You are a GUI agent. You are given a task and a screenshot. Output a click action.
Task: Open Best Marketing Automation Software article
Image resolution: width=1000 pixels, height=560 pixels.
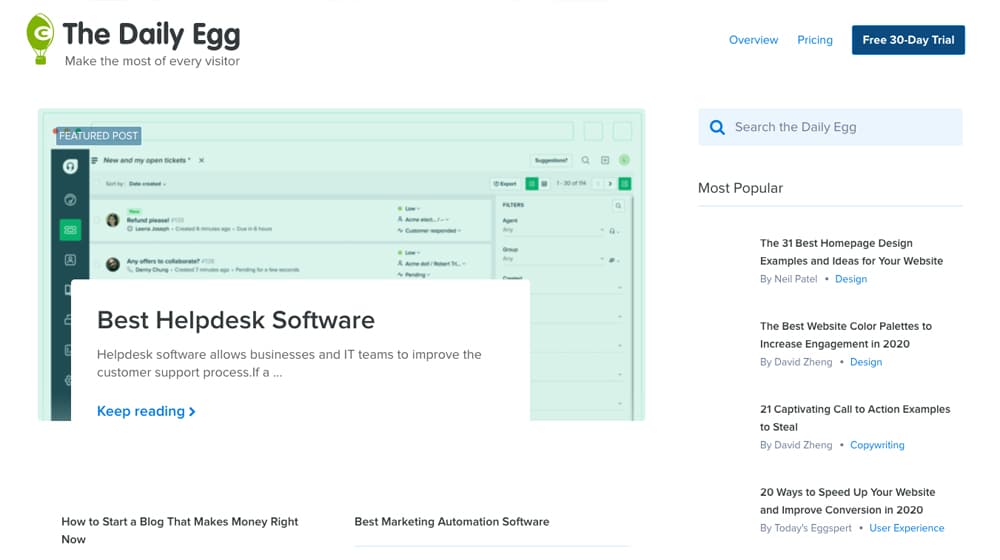452,522
